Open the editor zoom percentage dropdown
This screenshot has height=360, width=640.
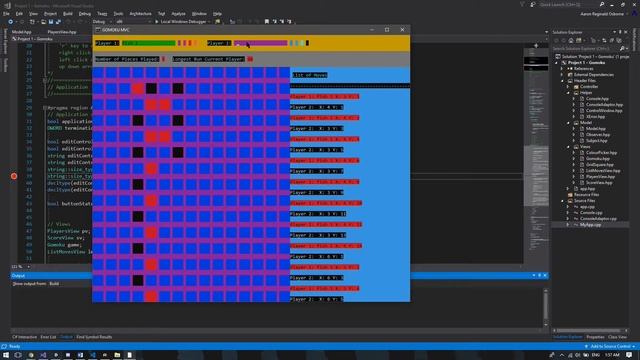pyautogui.click(x=21, y=267)
